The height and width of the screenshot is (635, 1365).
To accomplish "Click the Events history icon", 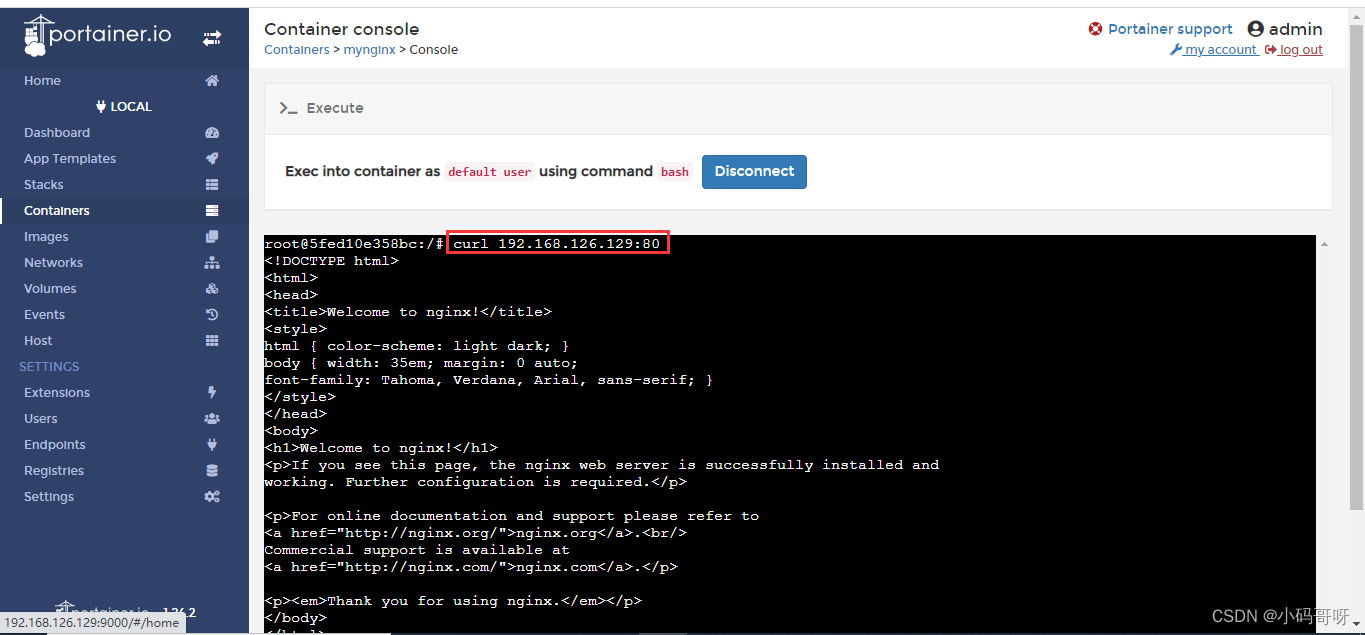I will click(212, 315).
